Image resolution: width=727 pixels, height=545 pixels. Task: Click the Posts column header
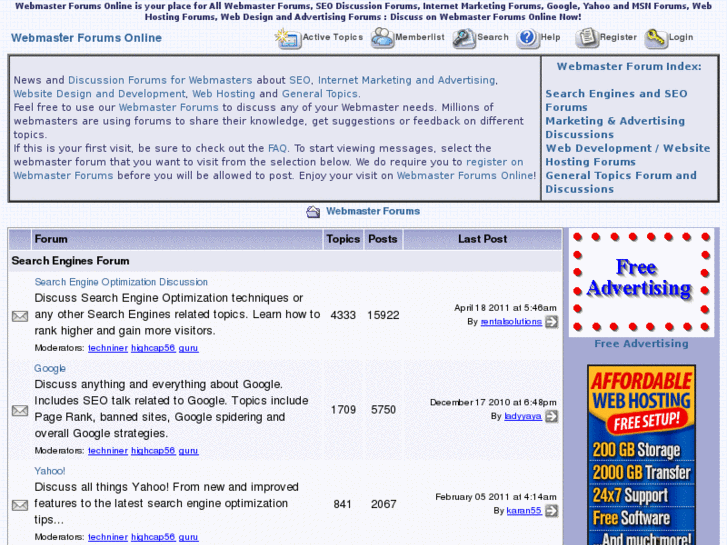pyautogui.click(x=383, y=239)
